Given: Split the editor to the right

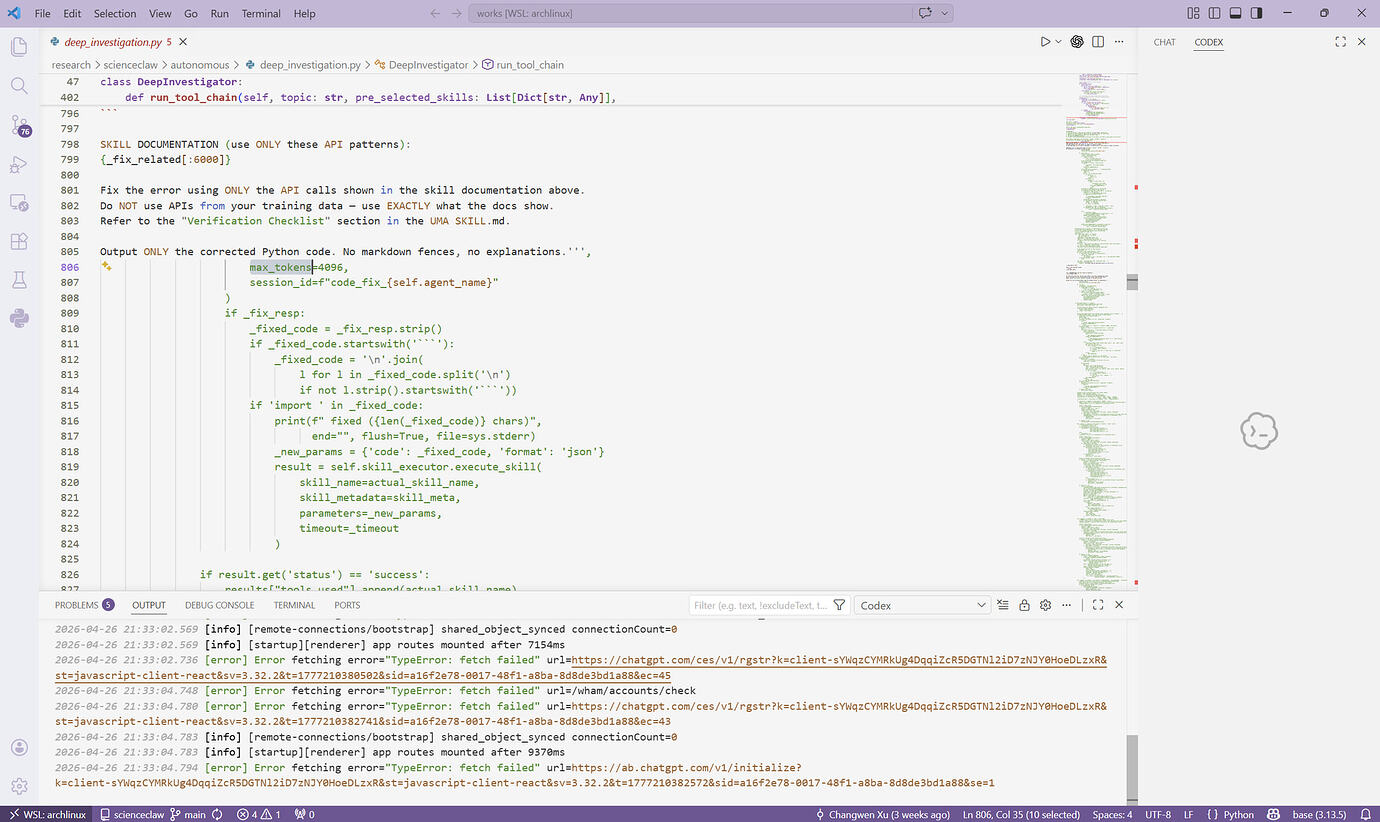Looking at the screenshot, I should [1098, 42].
